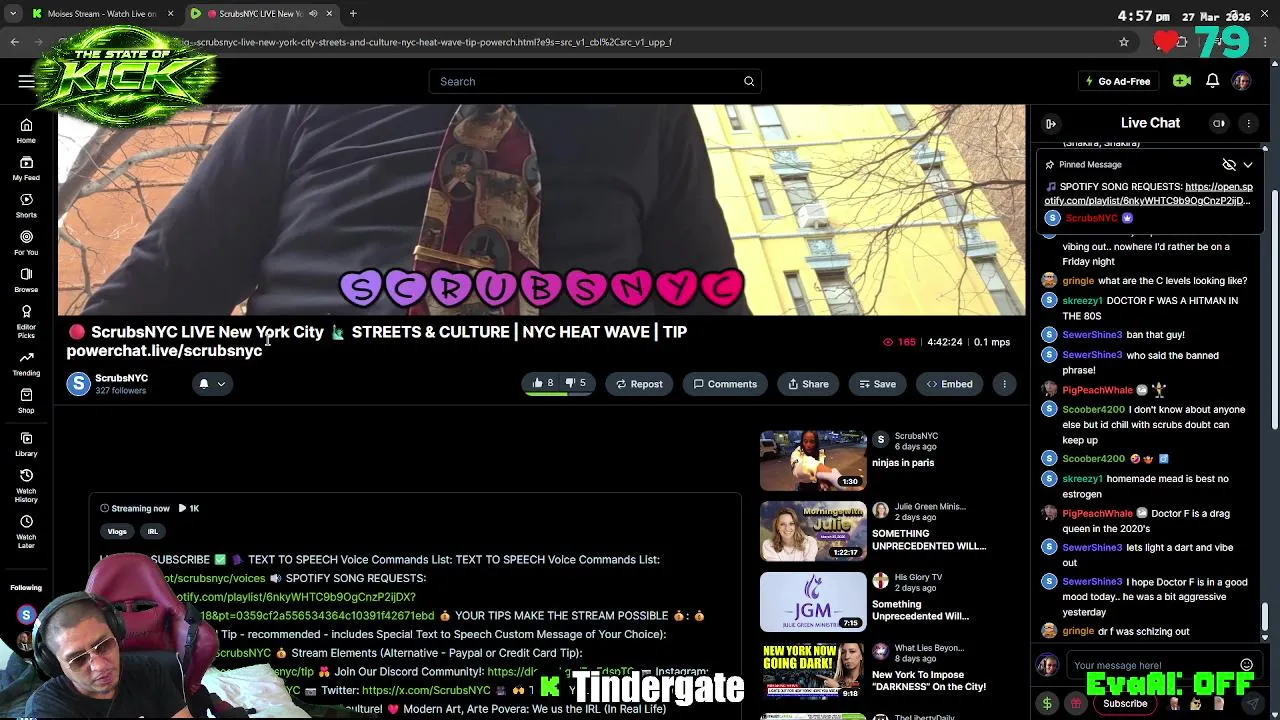Click the Live Chat scrollbar
1280x720 pixels.
(1266, 618)
